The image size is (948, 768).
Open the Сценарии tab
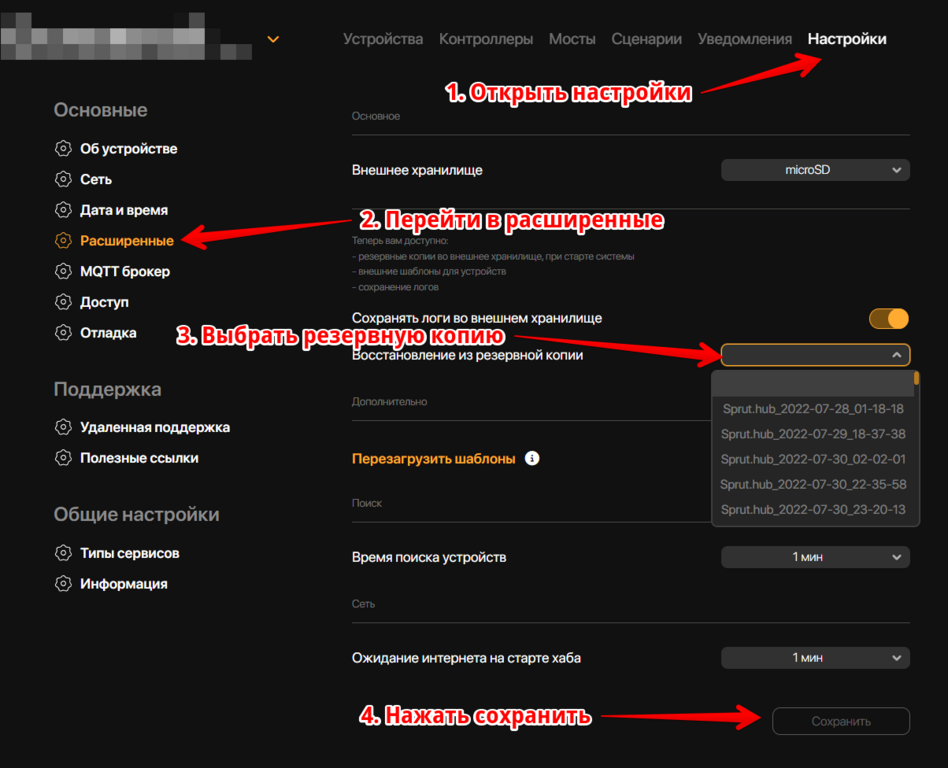coord(648,39)
